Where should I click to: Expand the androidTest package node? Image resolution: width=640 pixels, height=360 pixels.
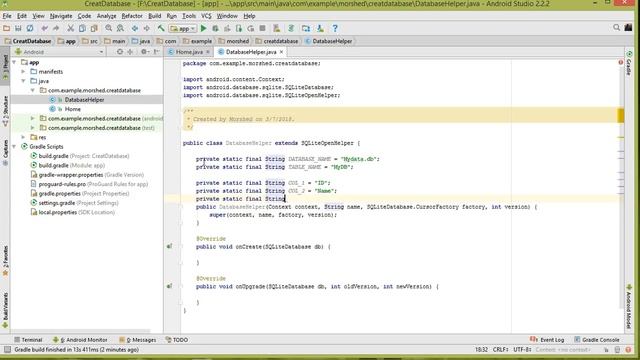click(33, 119)
